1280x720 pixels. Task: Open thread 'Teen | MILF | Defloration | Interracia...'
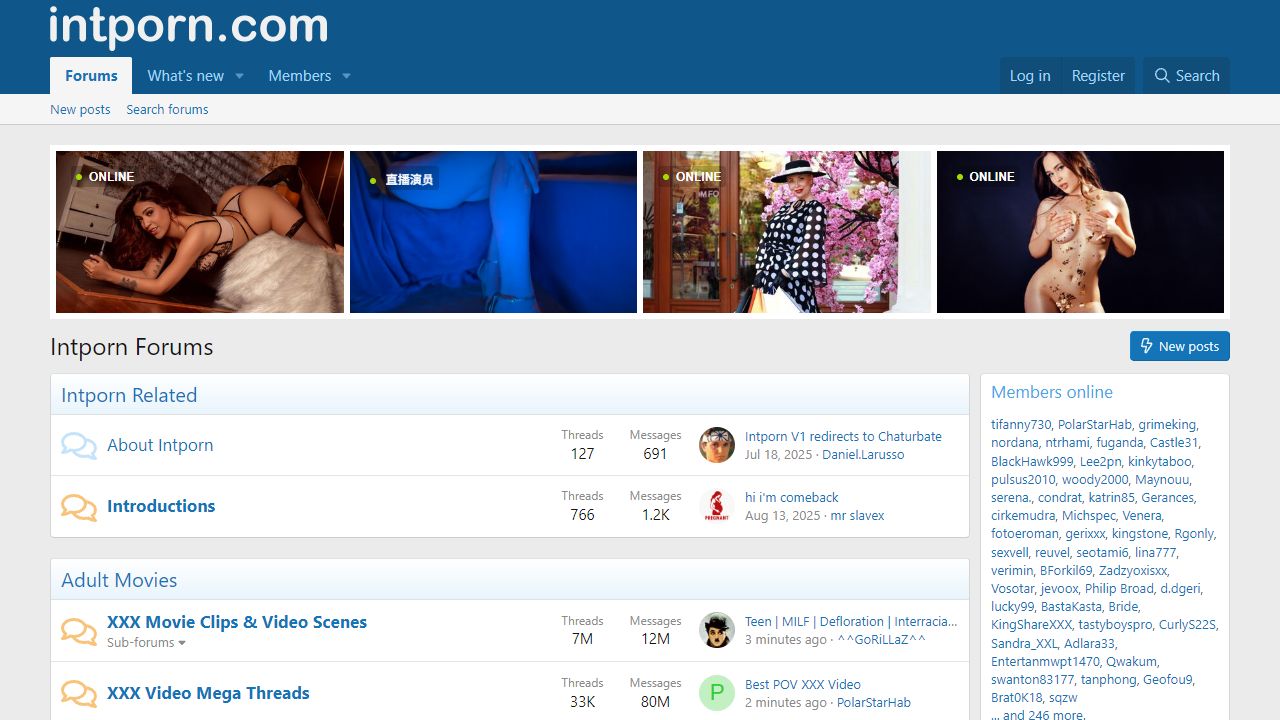tap(851, 621)
